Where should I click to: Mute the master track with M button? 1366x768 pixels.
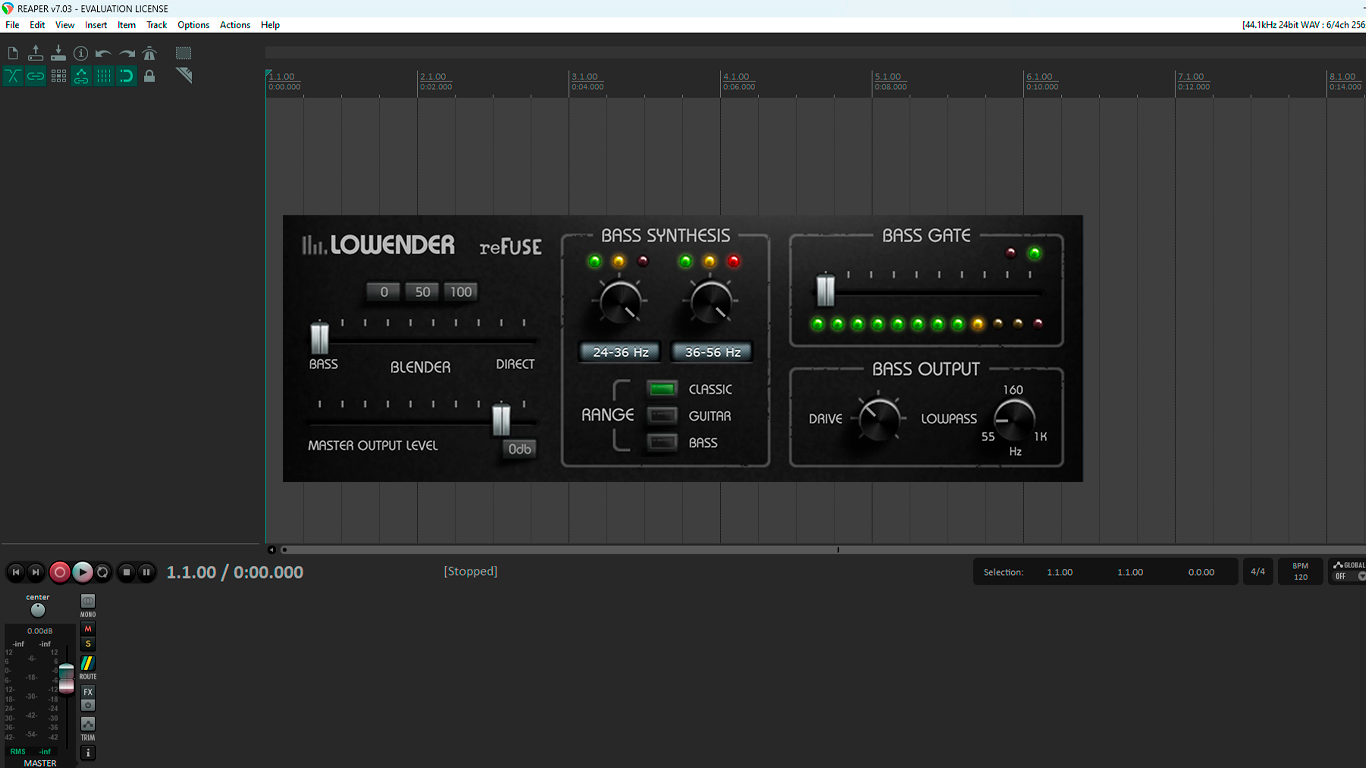pyautogui.click(x=88, y=629)
